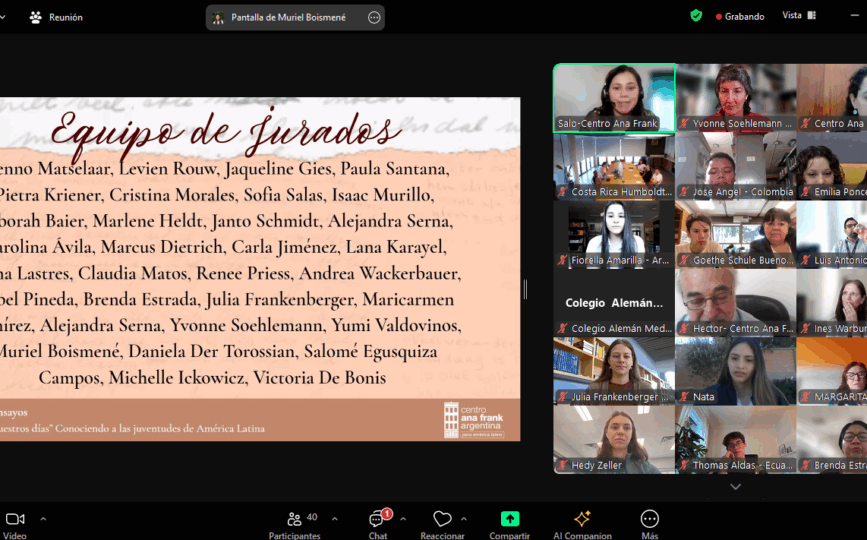The height and width of the screenshot is (540, 867).
Task: Expand the Participantes options chevron
Action: coord(334,519)
